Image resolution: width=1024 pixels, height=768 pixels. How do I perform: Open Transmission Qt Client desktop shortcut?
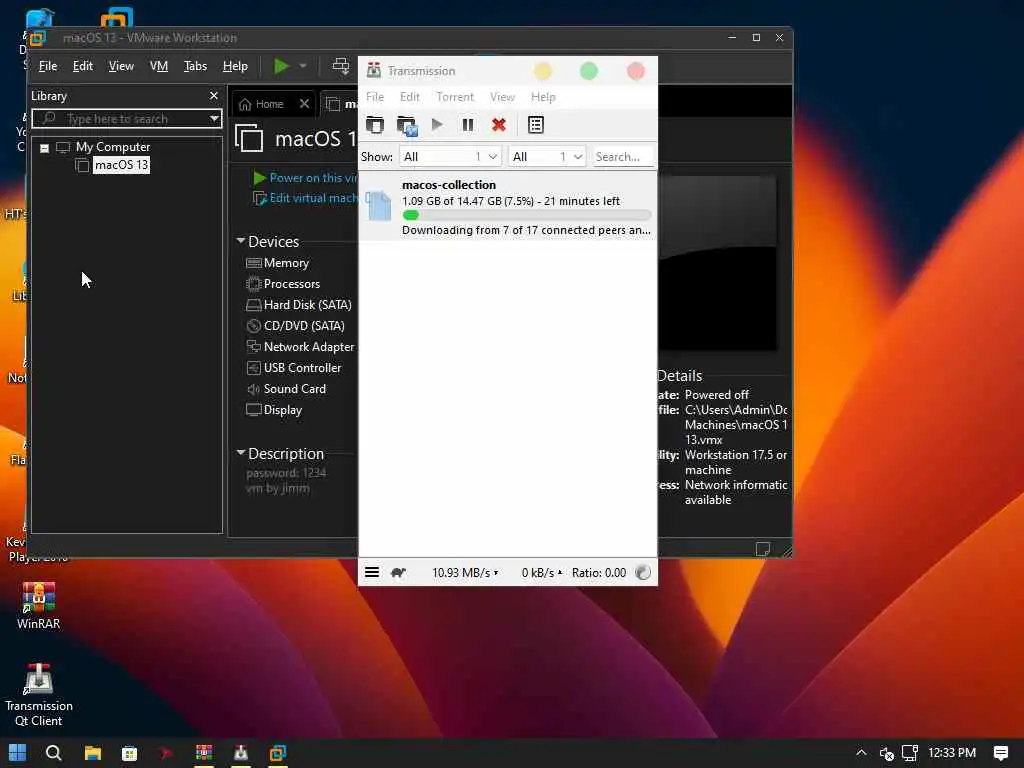pyautogui.click(x=39, y=695)
